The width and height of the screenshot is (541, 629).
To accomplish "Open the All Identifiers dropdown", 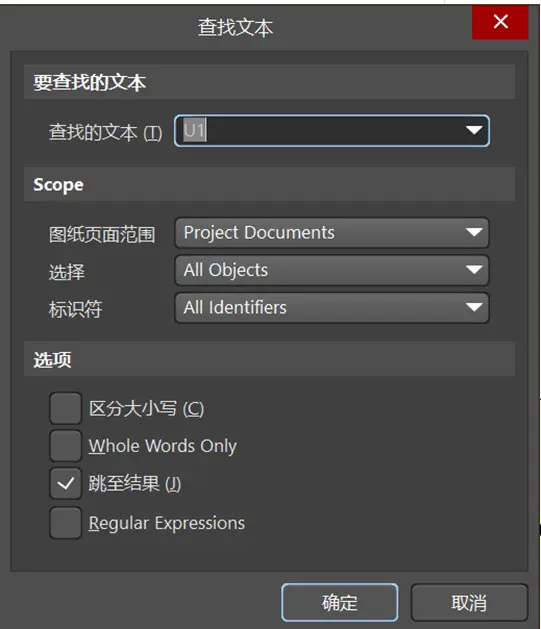I will point(332,308).
